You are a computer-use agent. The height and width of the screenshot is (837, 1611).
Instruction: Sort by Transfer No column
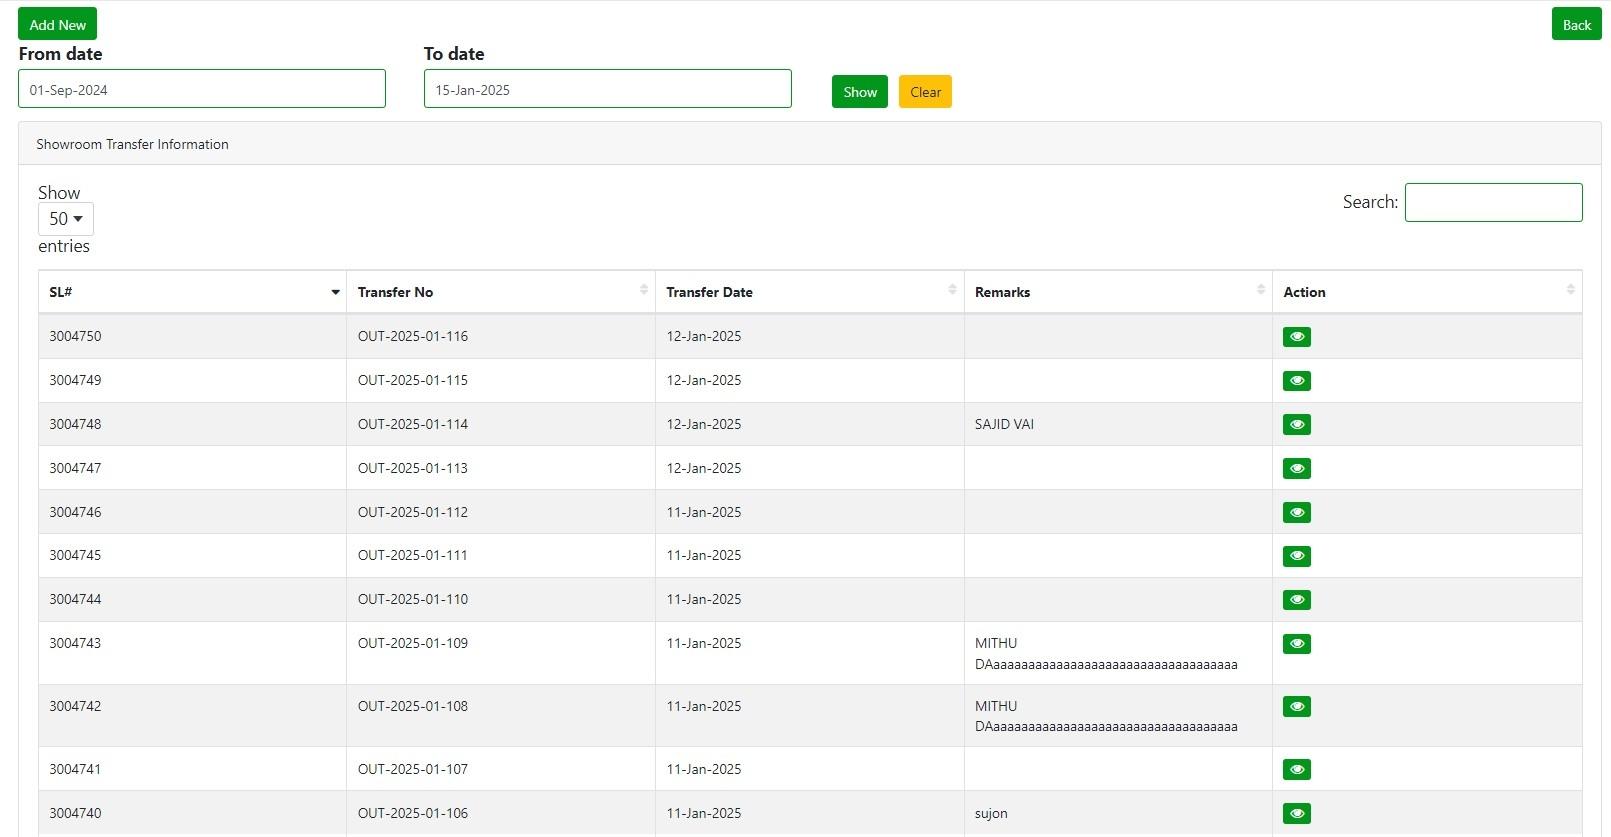pos(500,292)
